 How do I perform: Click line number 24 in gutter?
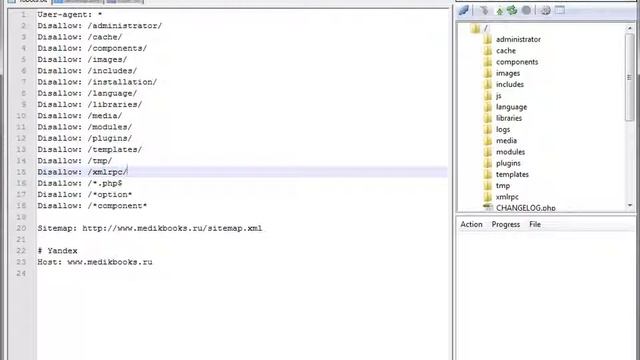pos(21,273)
